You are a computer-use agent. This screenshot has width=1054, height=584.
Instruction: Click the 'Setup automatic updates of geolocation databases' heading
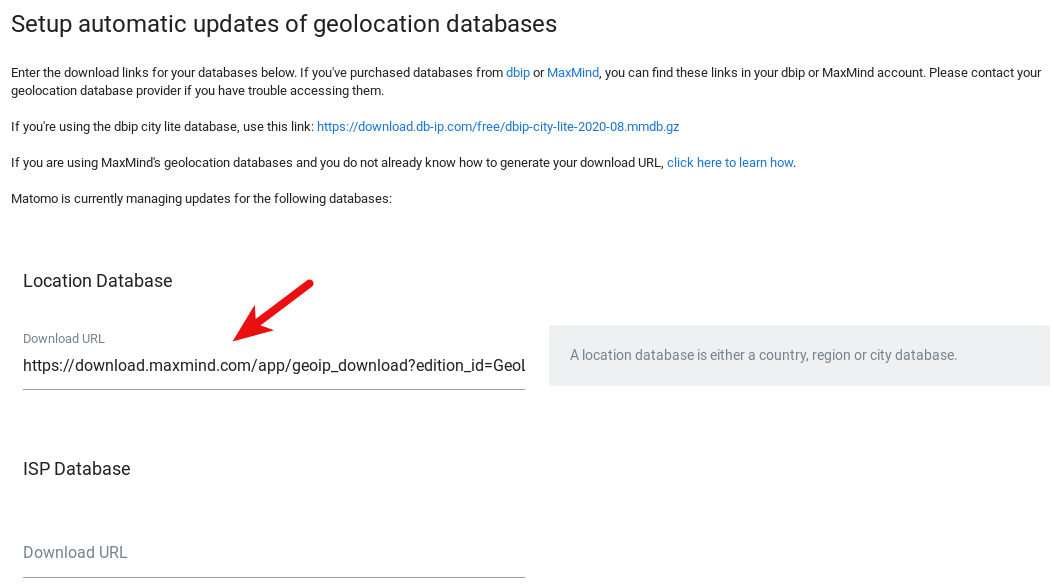(x=283, y=24)
